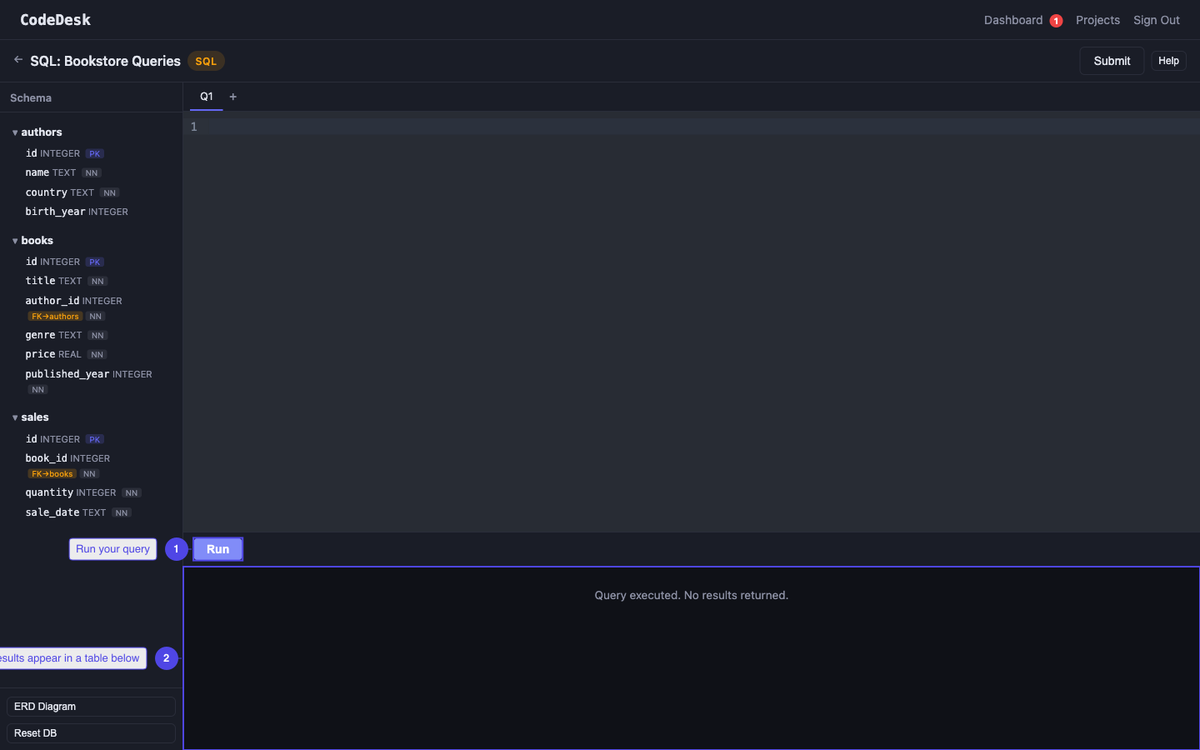The width and height of the screenshot is (1200, 750).
Task: Go back using the back arrow
Action: click(x=17, y=60)
